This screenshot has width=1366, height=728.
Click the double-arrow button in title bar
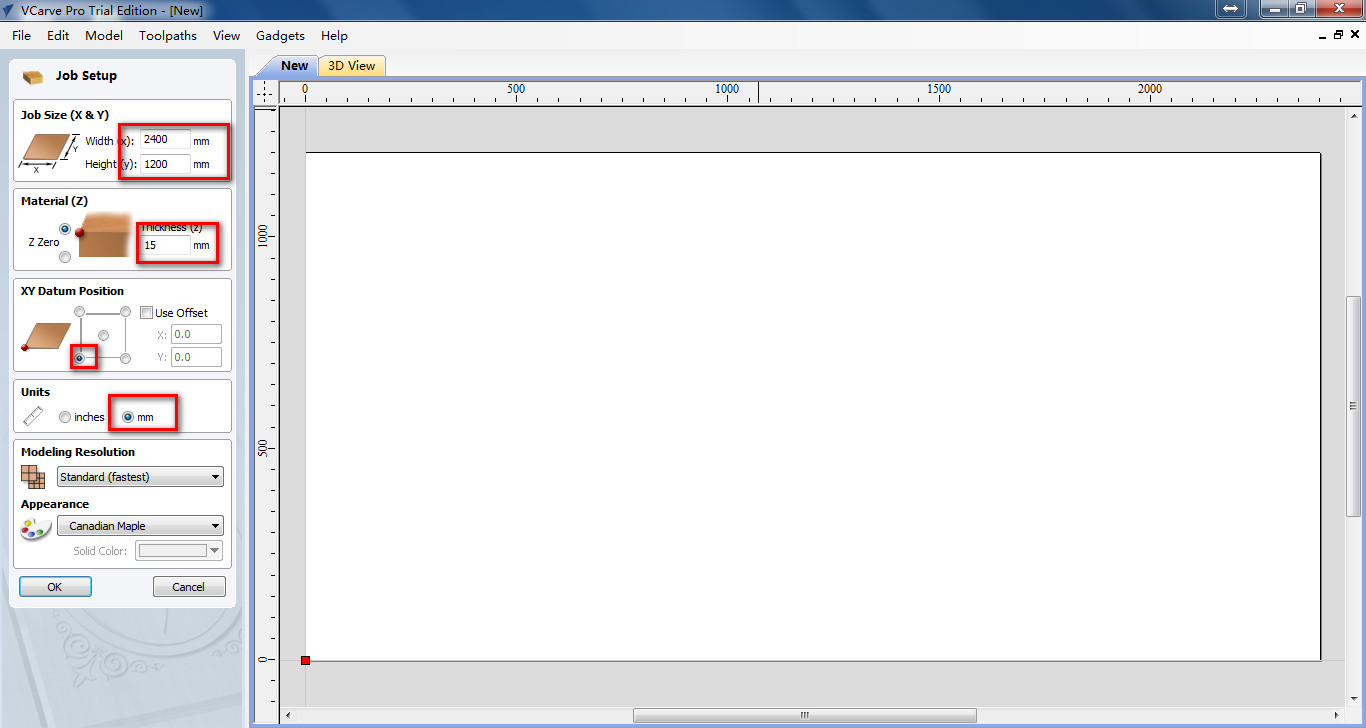tap(1230, 8)
